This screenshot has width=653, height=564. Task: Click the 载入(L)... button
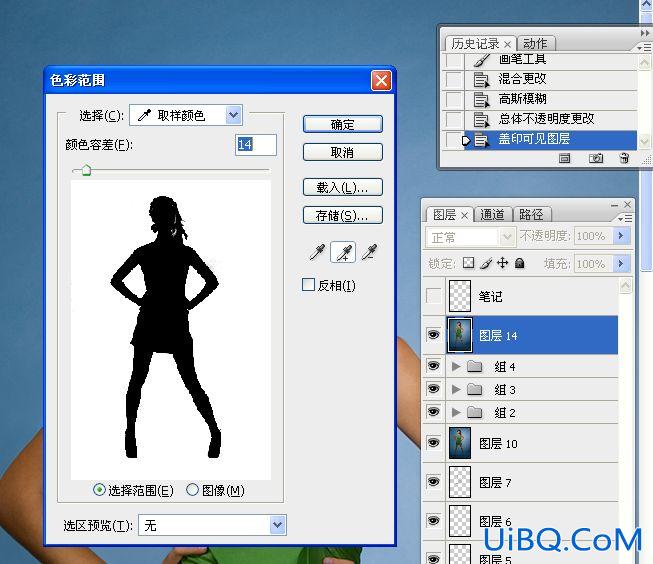point(342,187)
